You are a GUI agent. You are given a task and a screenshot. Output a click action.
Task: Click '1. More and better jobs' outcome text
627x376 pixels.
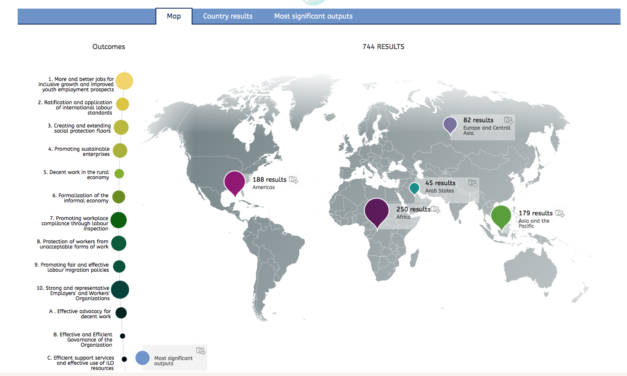click(x=76, y=84)
